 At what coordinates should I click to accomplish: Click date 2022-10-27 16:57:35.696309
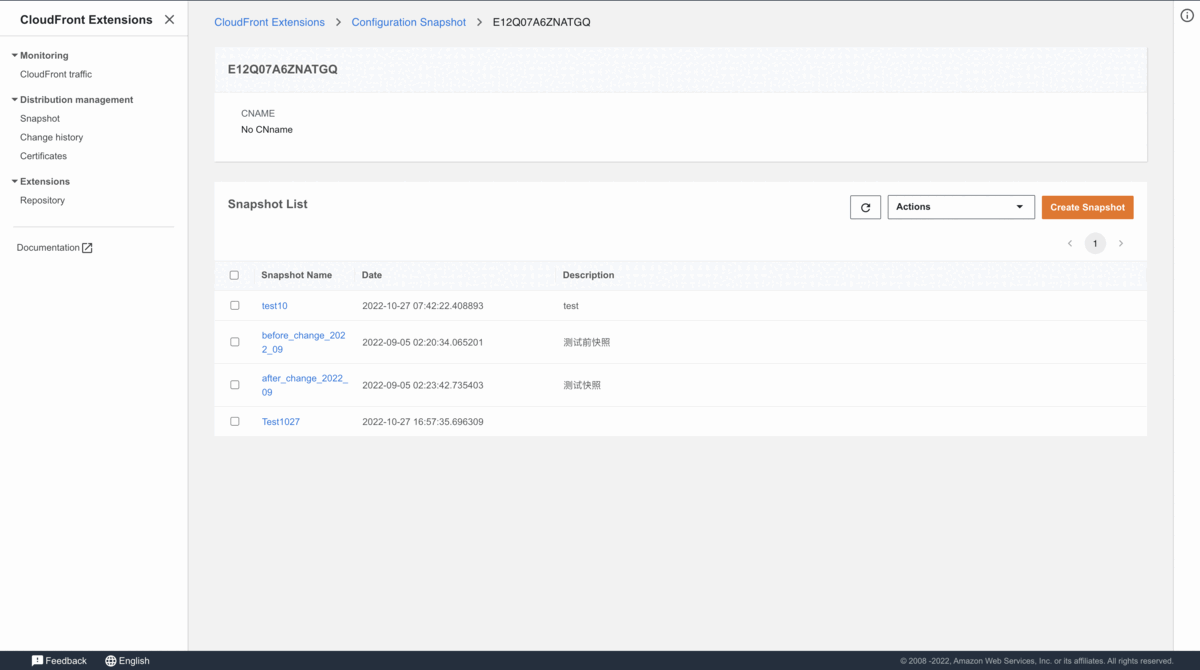click(x=423, y=422)
